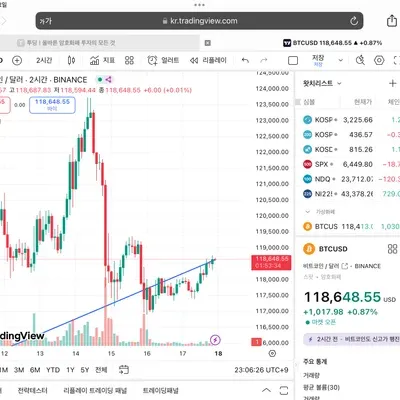Screen dimensions: 400x400
Task: Click the axis target icon below price scale
Action: [272, 353]
